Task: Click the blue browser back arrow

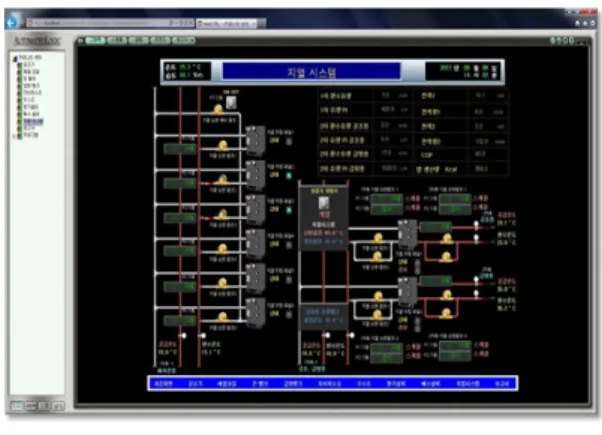Action: coord(11,23)
